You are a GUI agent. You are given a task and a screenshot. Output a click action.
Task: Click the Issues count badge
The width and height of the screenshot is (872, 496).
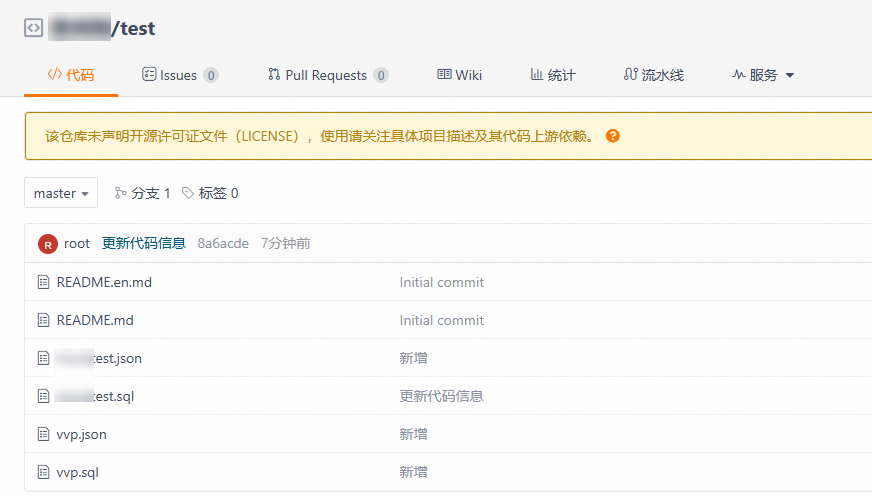[x=211, y=75]
